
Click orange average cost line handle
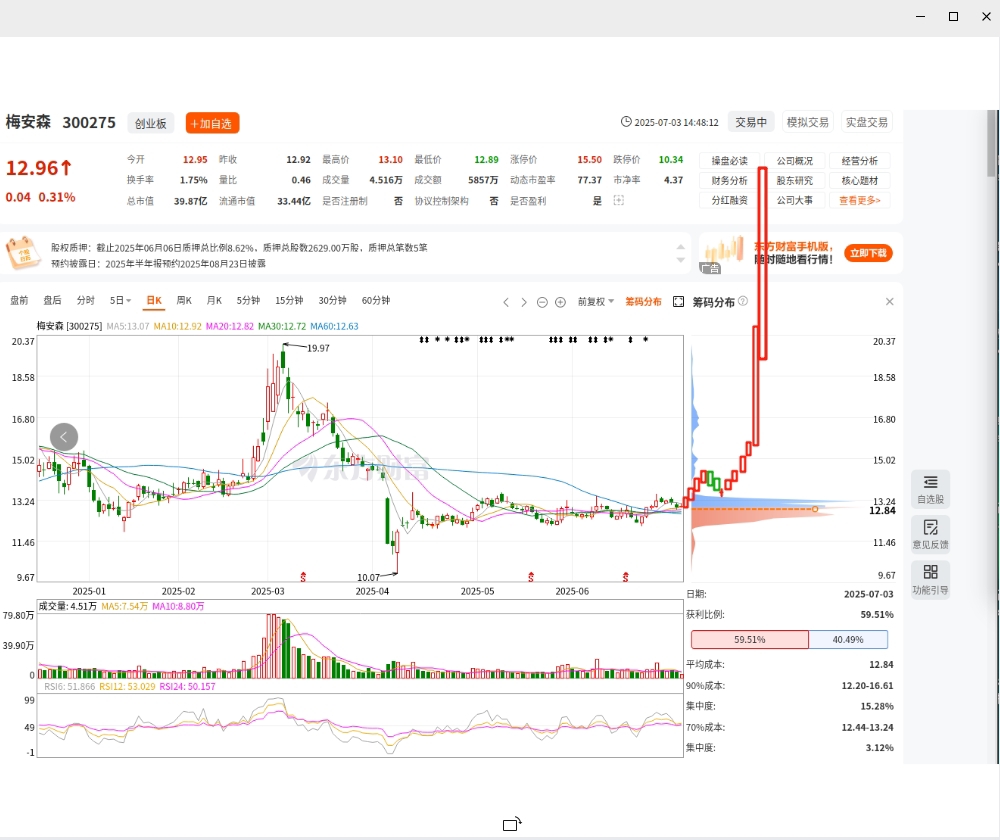click(x=814, y=509)
